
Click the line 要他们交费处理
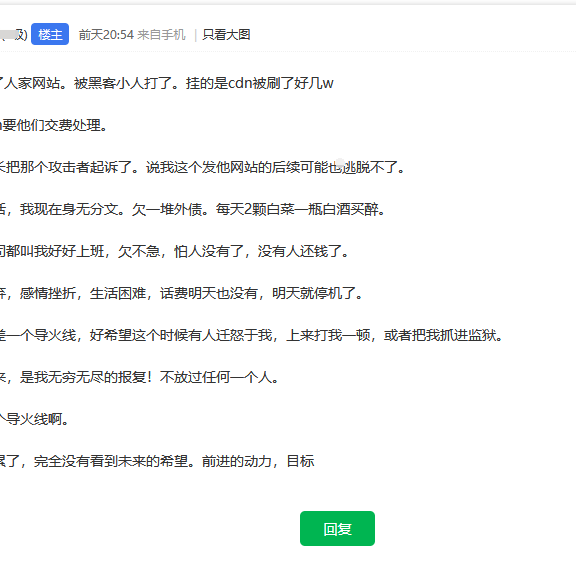54,126
